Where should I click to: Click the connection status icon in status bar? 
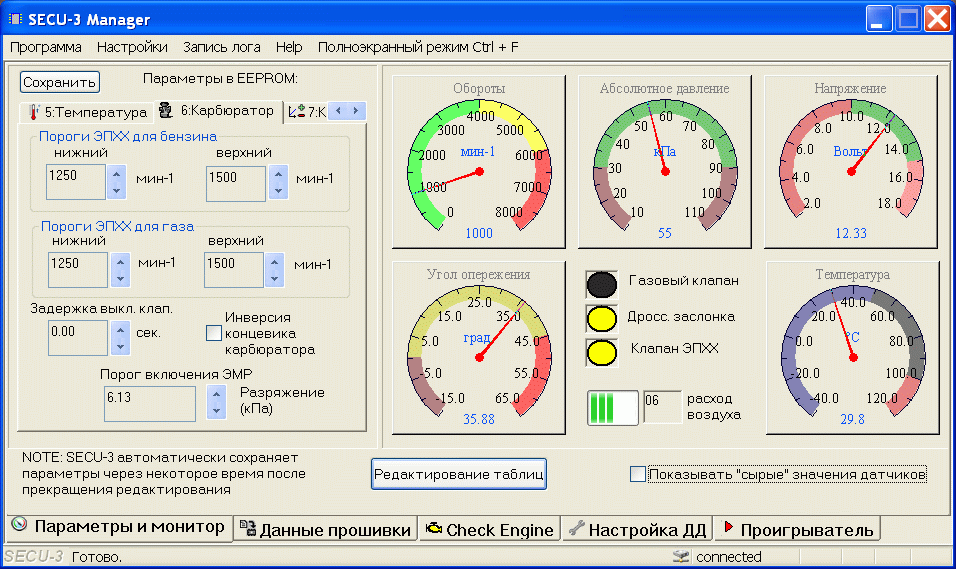(x=681, y=557)
